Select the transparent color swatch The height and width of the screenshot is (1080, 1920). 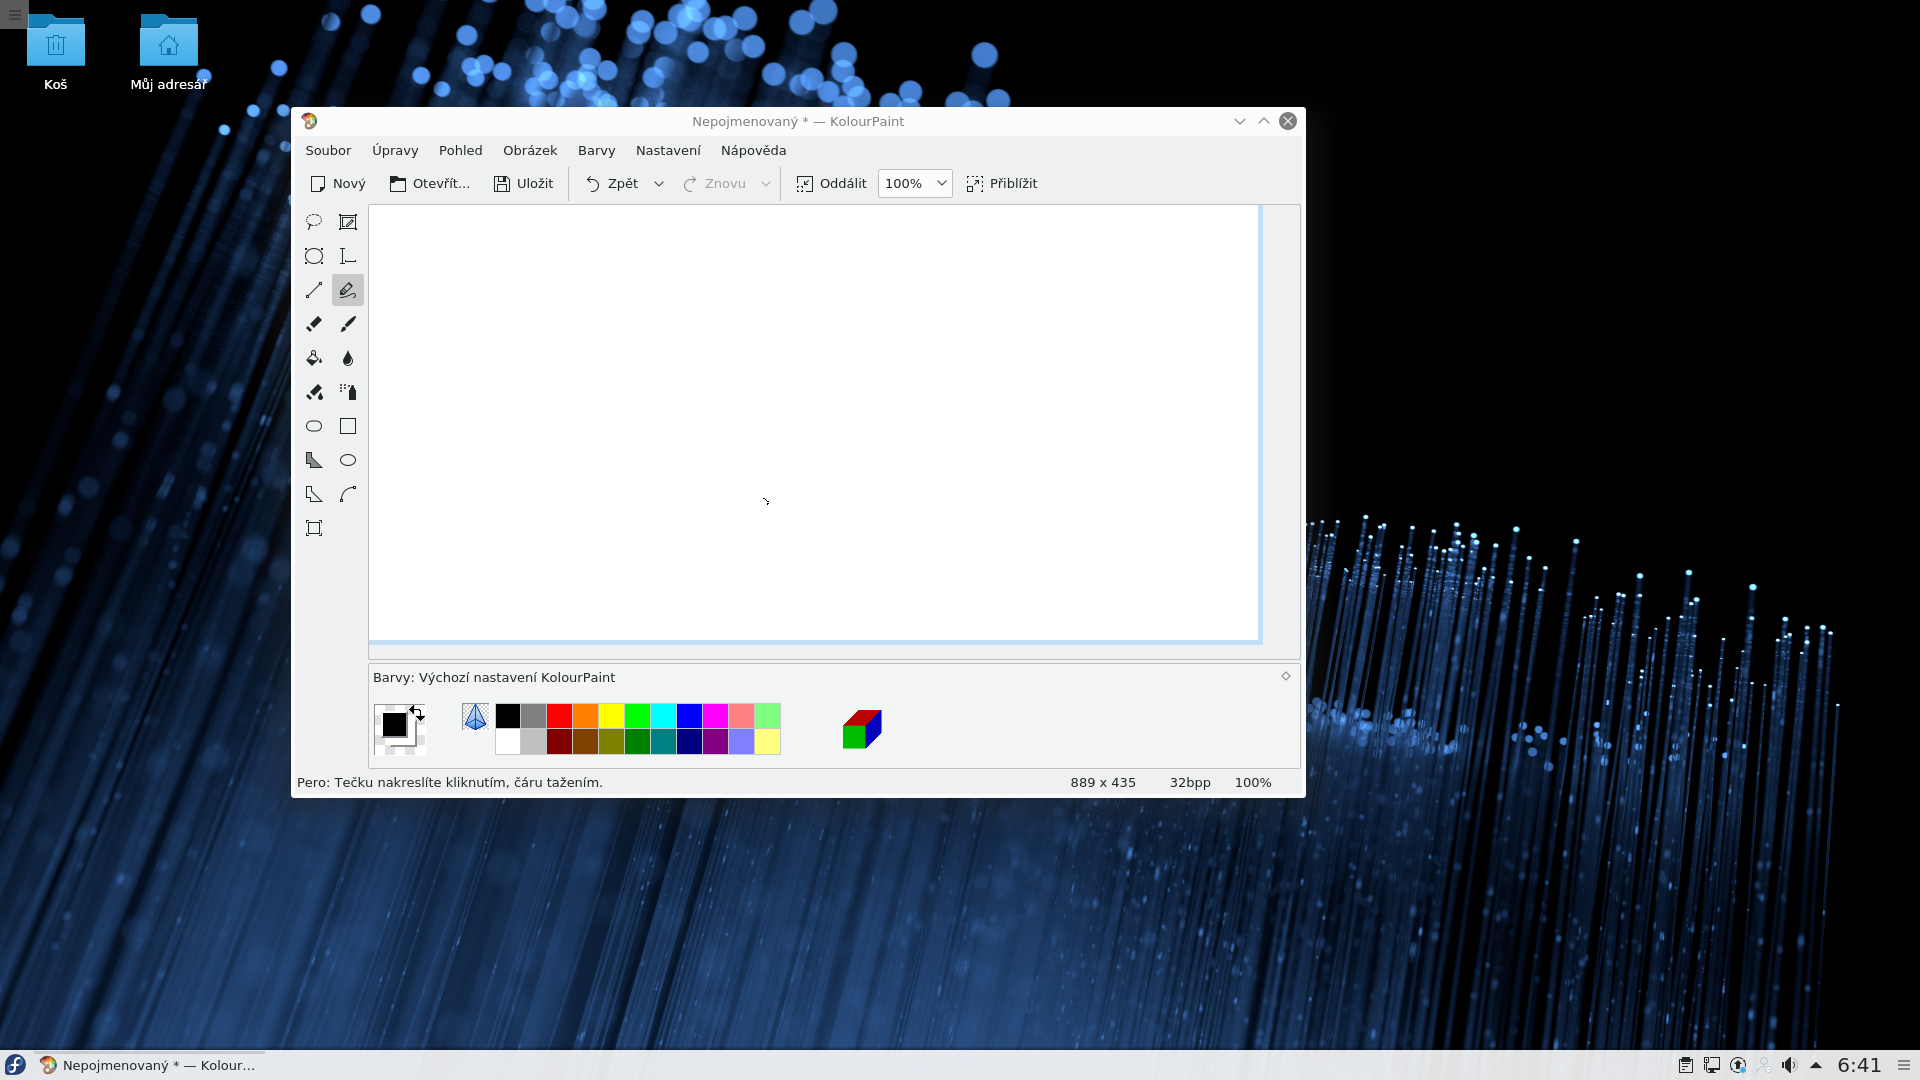click(x=475, y=716)
